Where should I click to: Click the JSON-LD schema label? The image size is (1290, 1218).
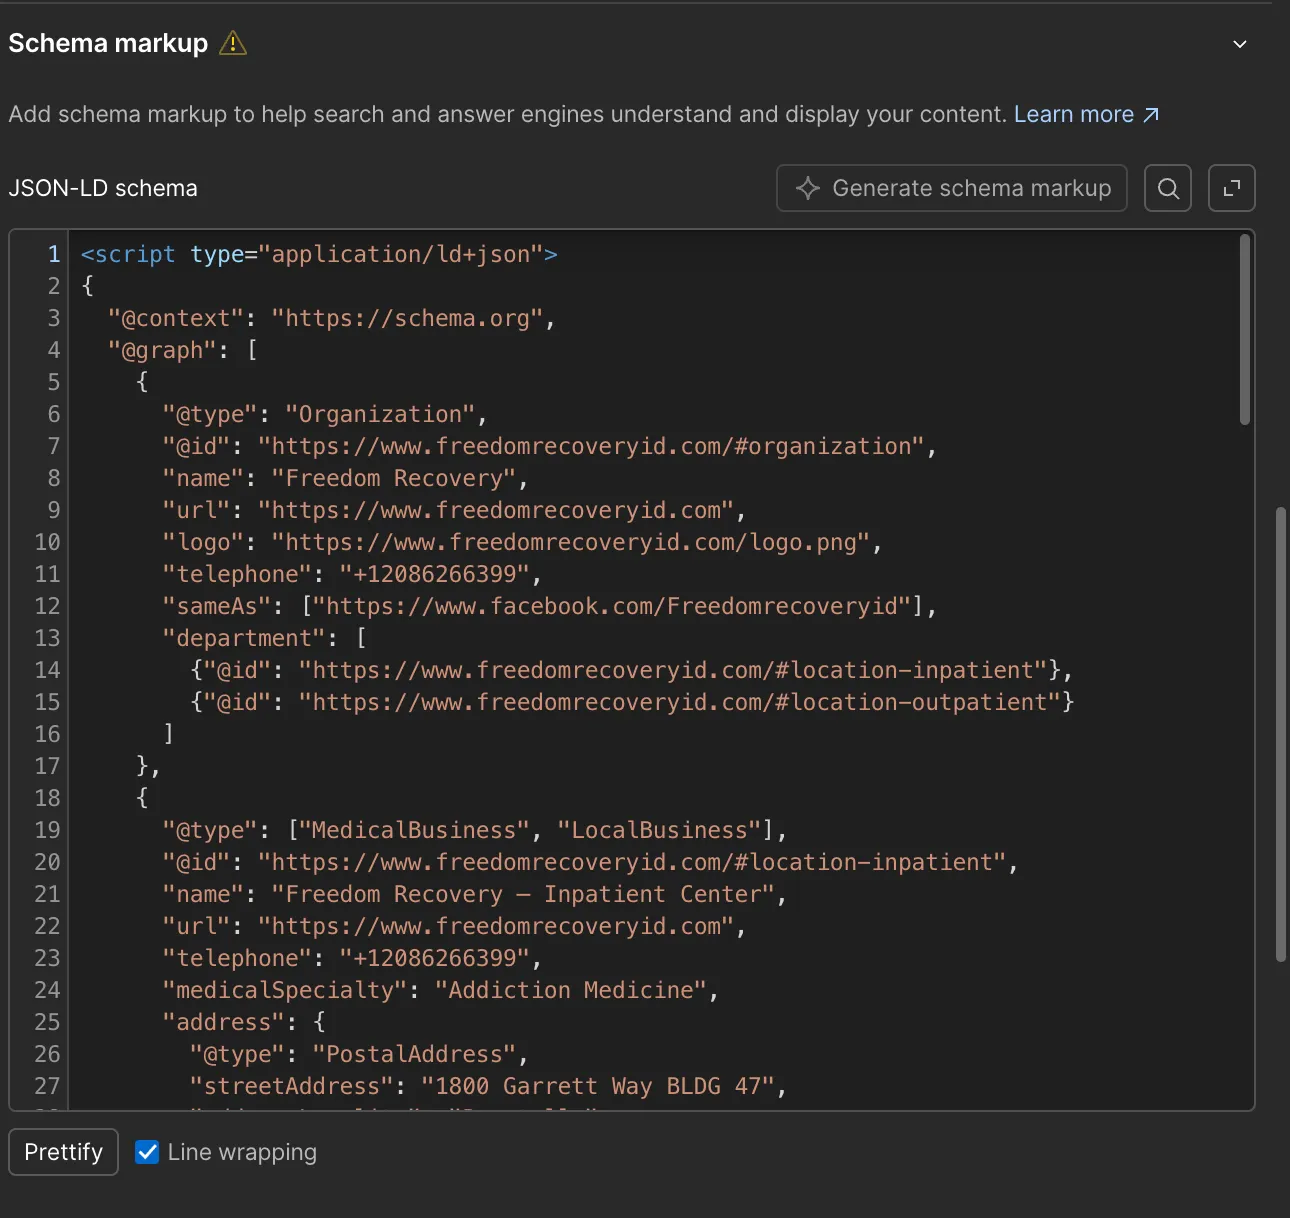(x=103, y=188)
